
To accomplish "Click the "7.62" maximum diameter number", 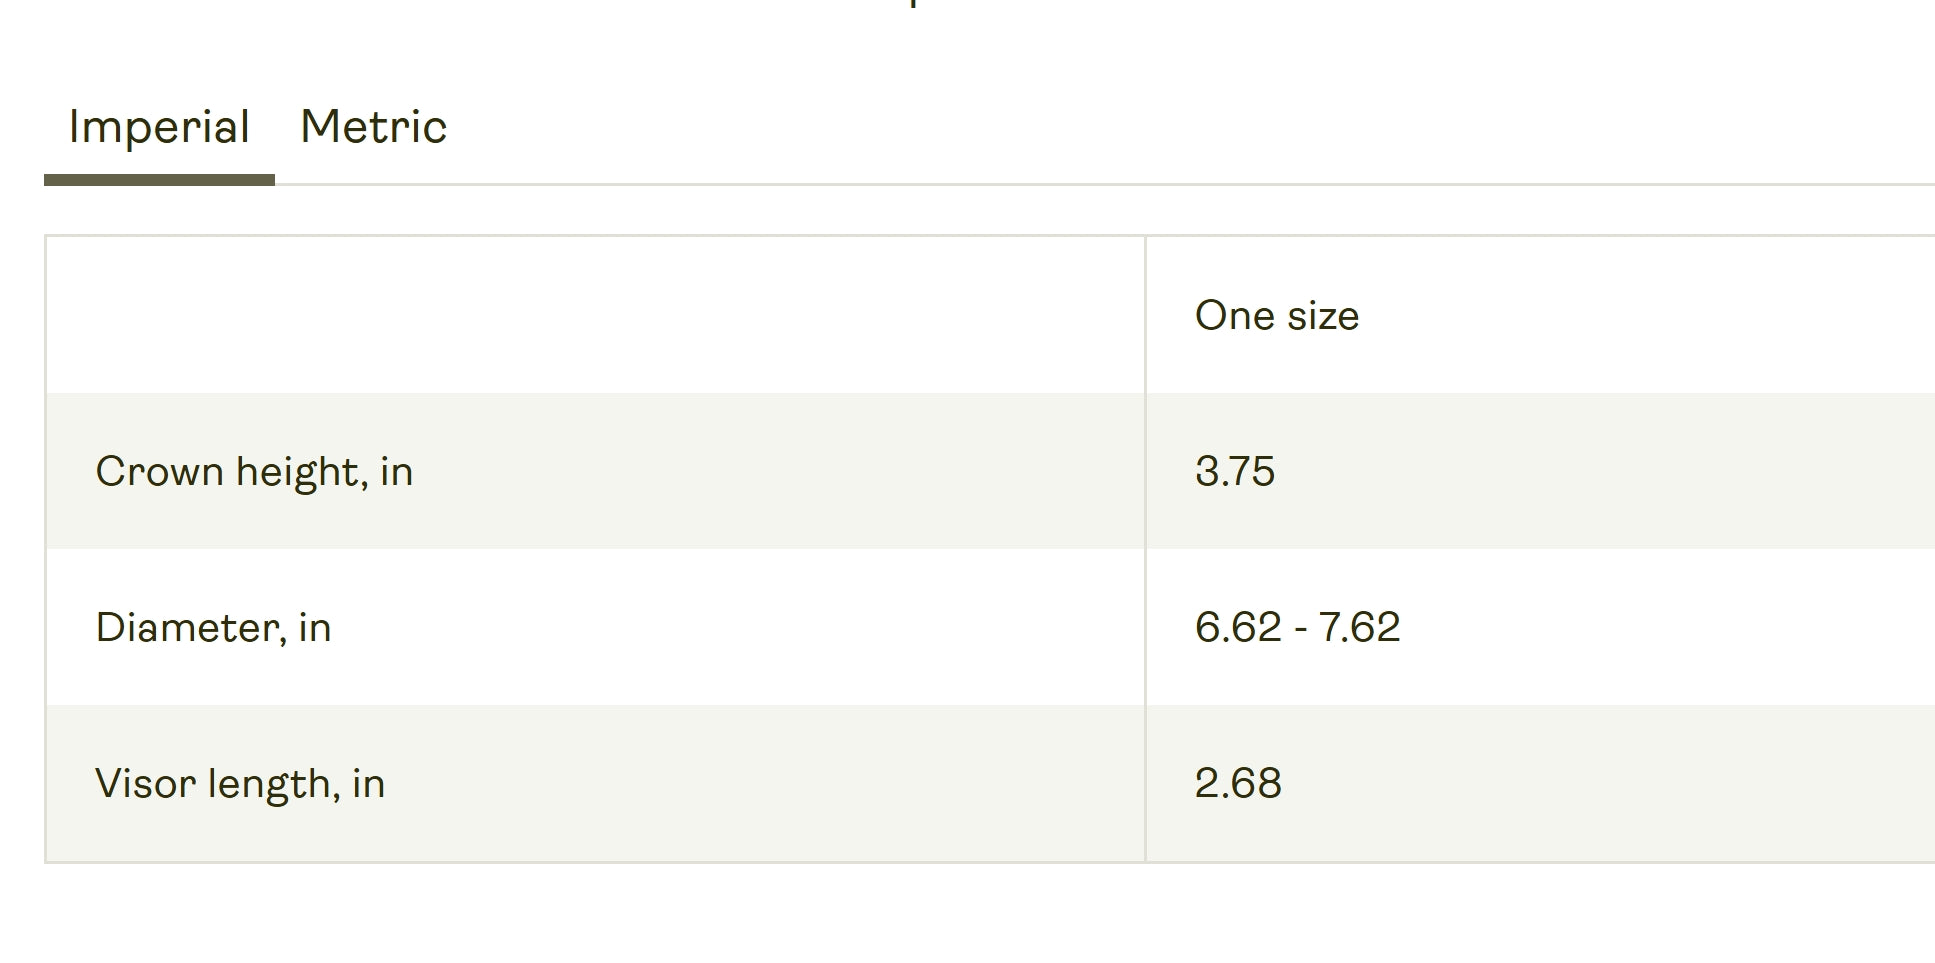I will [x=1359, y=628].
